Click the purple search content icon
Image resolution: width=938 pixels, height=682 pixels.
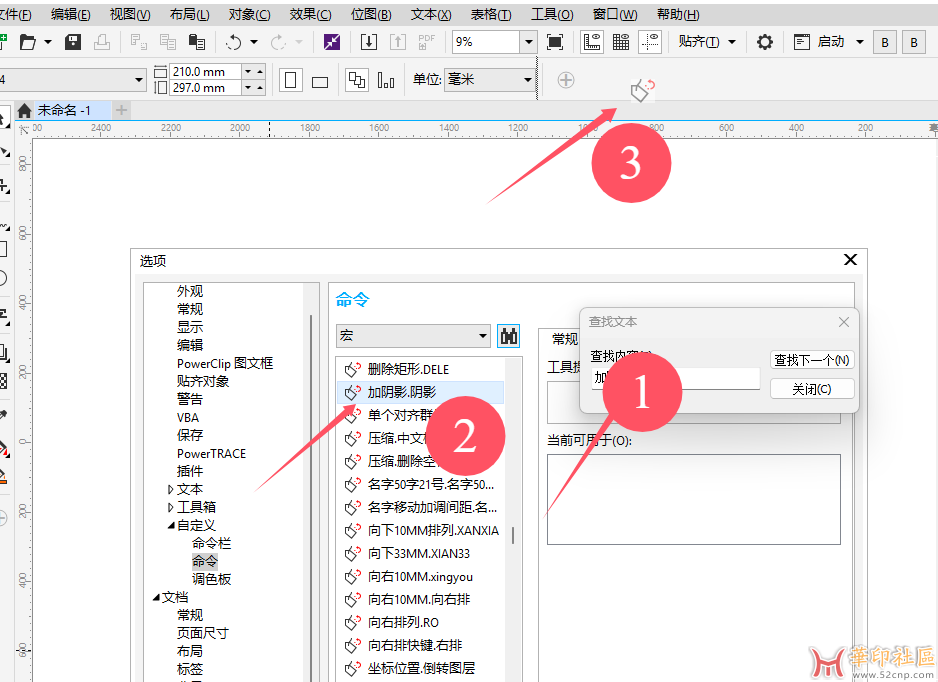pos(332,42)
